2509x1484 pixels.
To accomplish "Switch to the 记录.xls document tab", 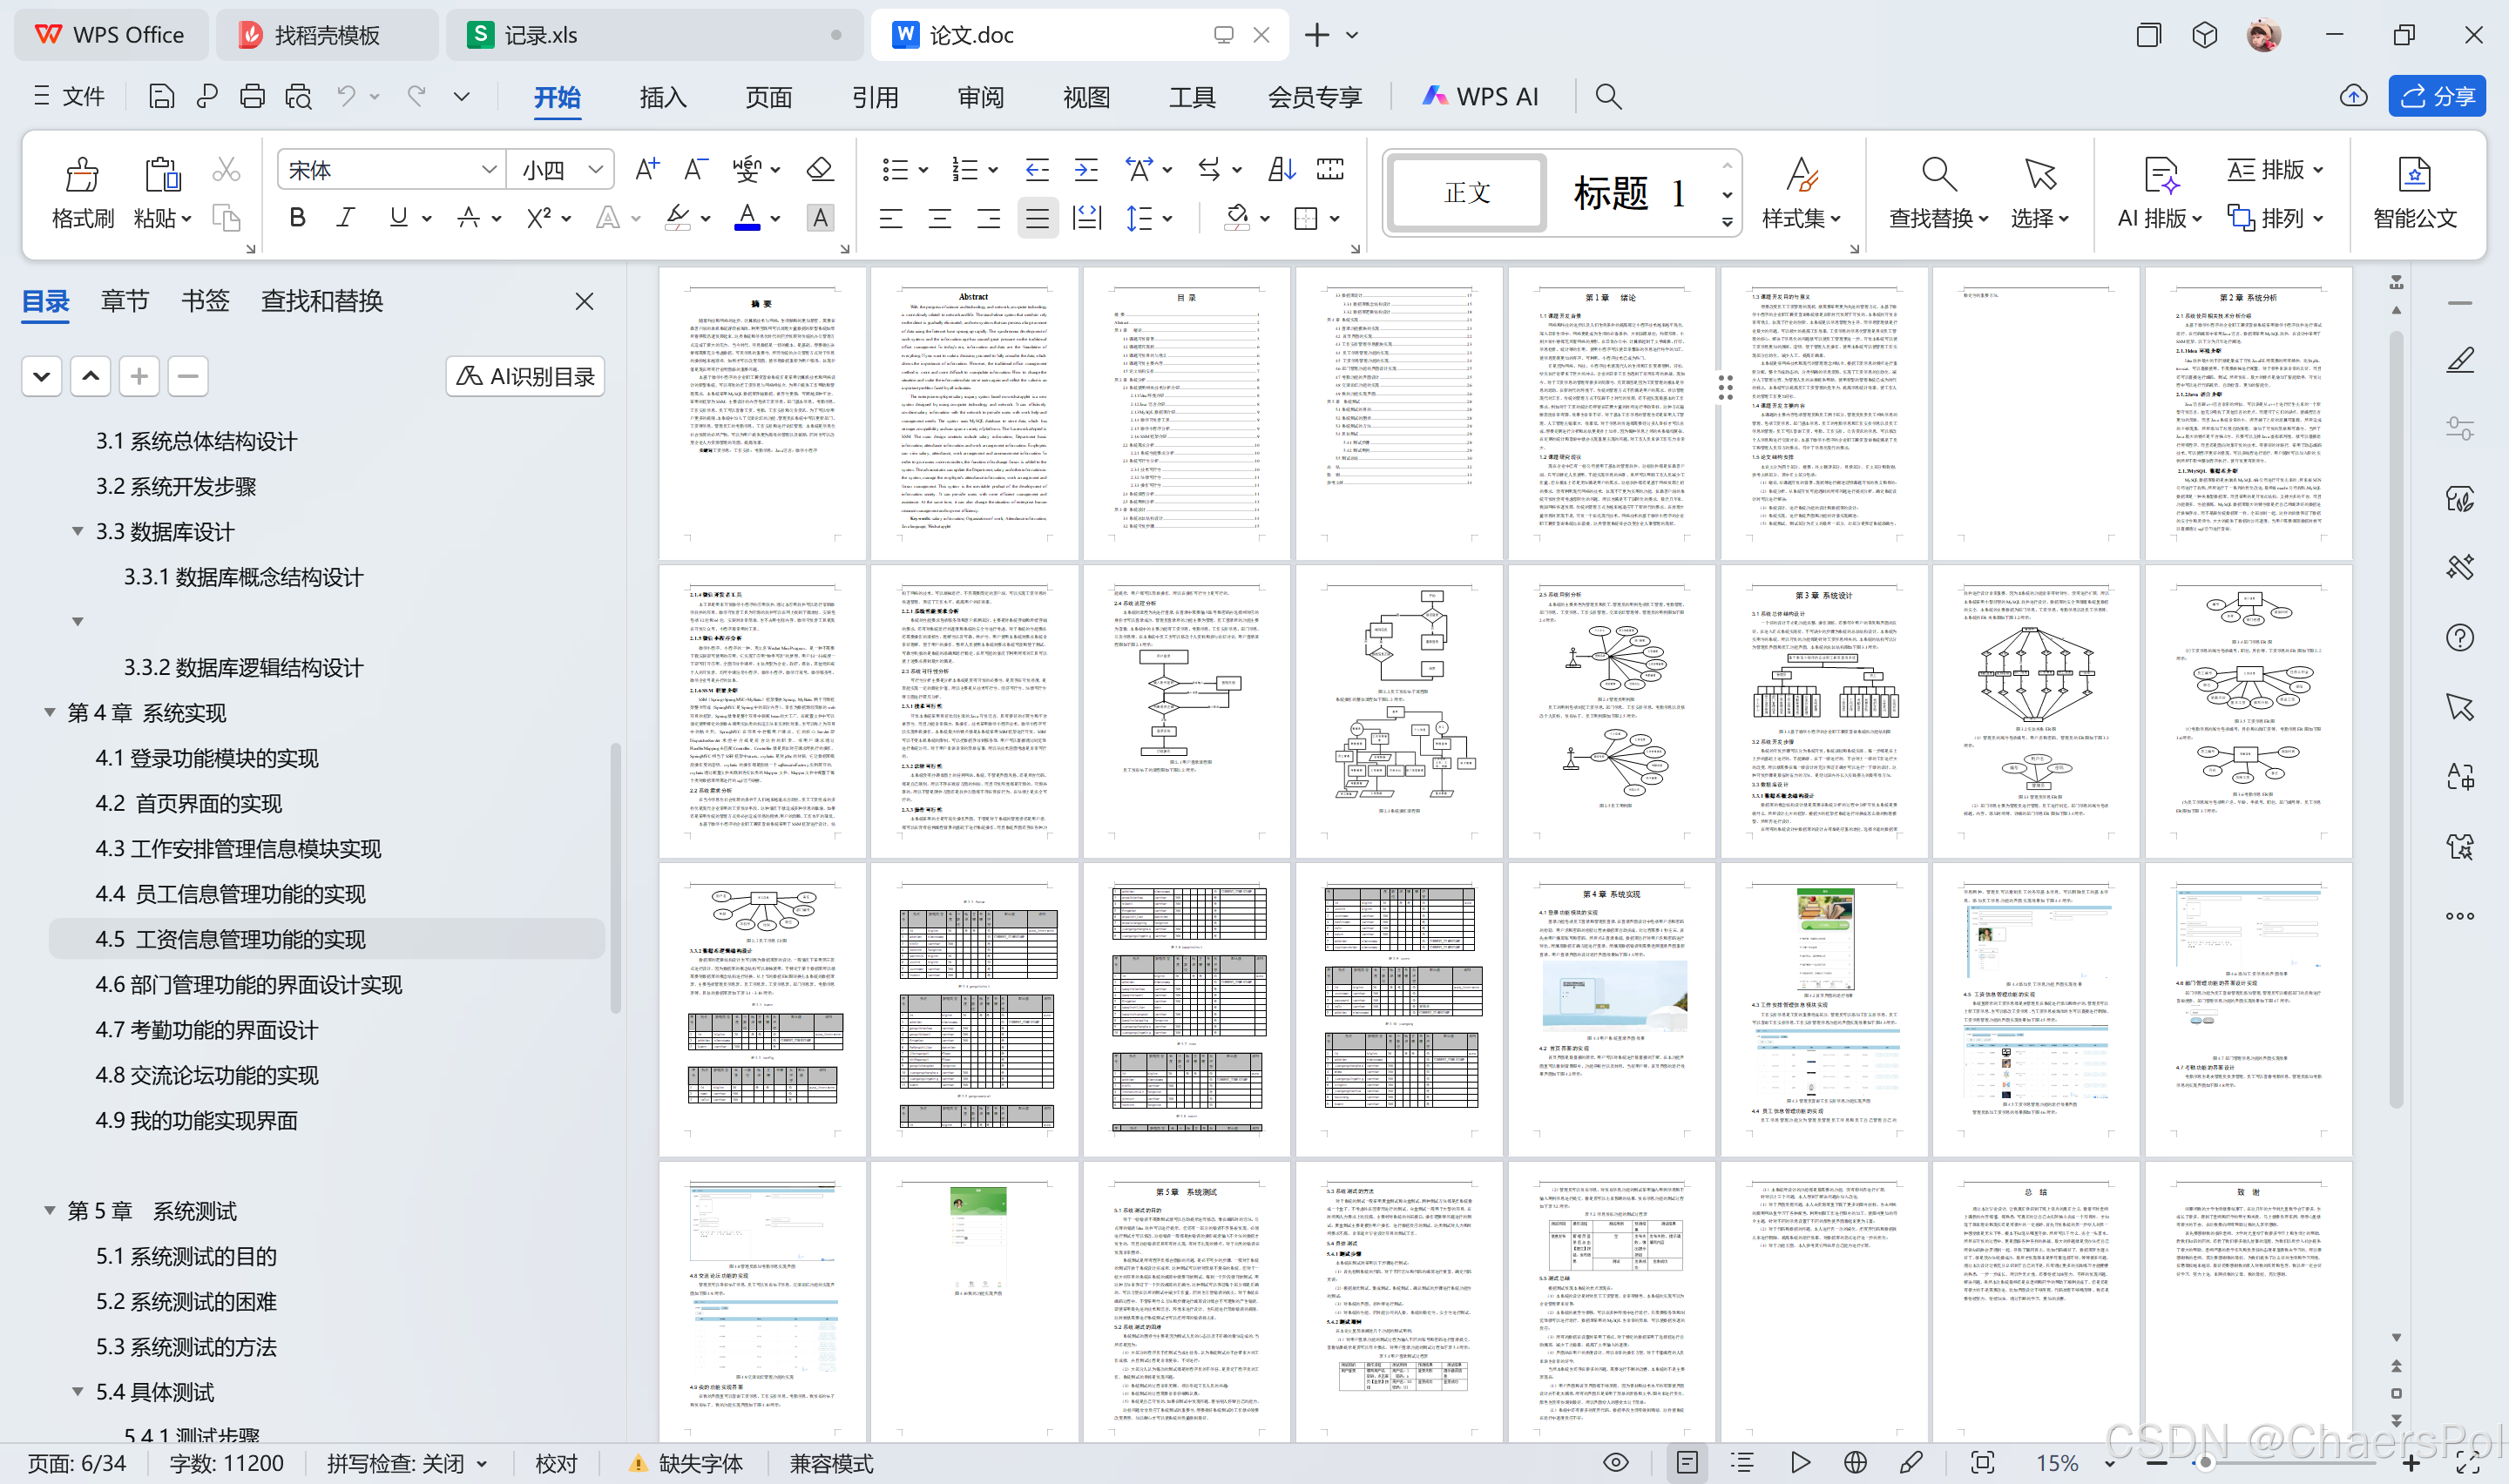I will pyautogui.click(x=653, y=35).
